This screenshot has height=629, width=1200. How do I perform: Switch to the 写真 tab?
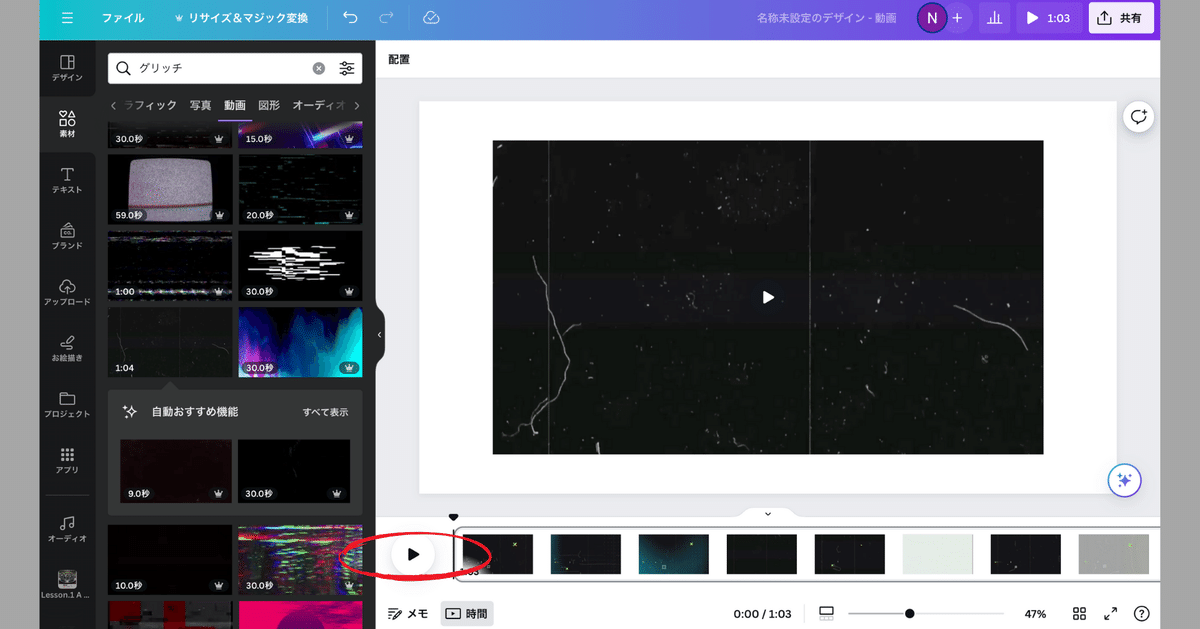pos(201,105)
